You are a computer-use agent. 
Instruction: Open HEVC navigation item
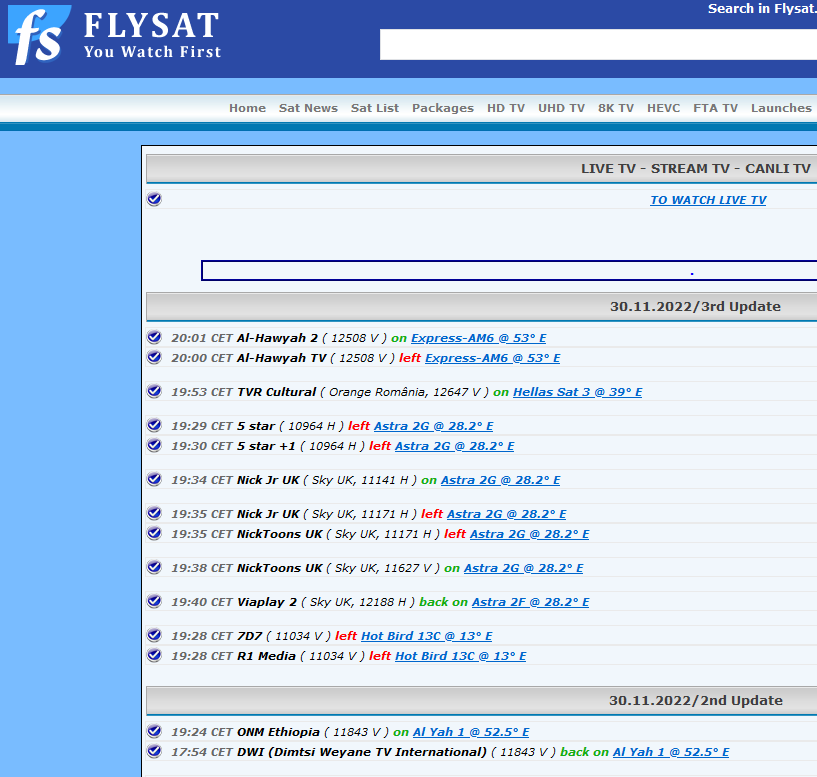tap(663, 108)
